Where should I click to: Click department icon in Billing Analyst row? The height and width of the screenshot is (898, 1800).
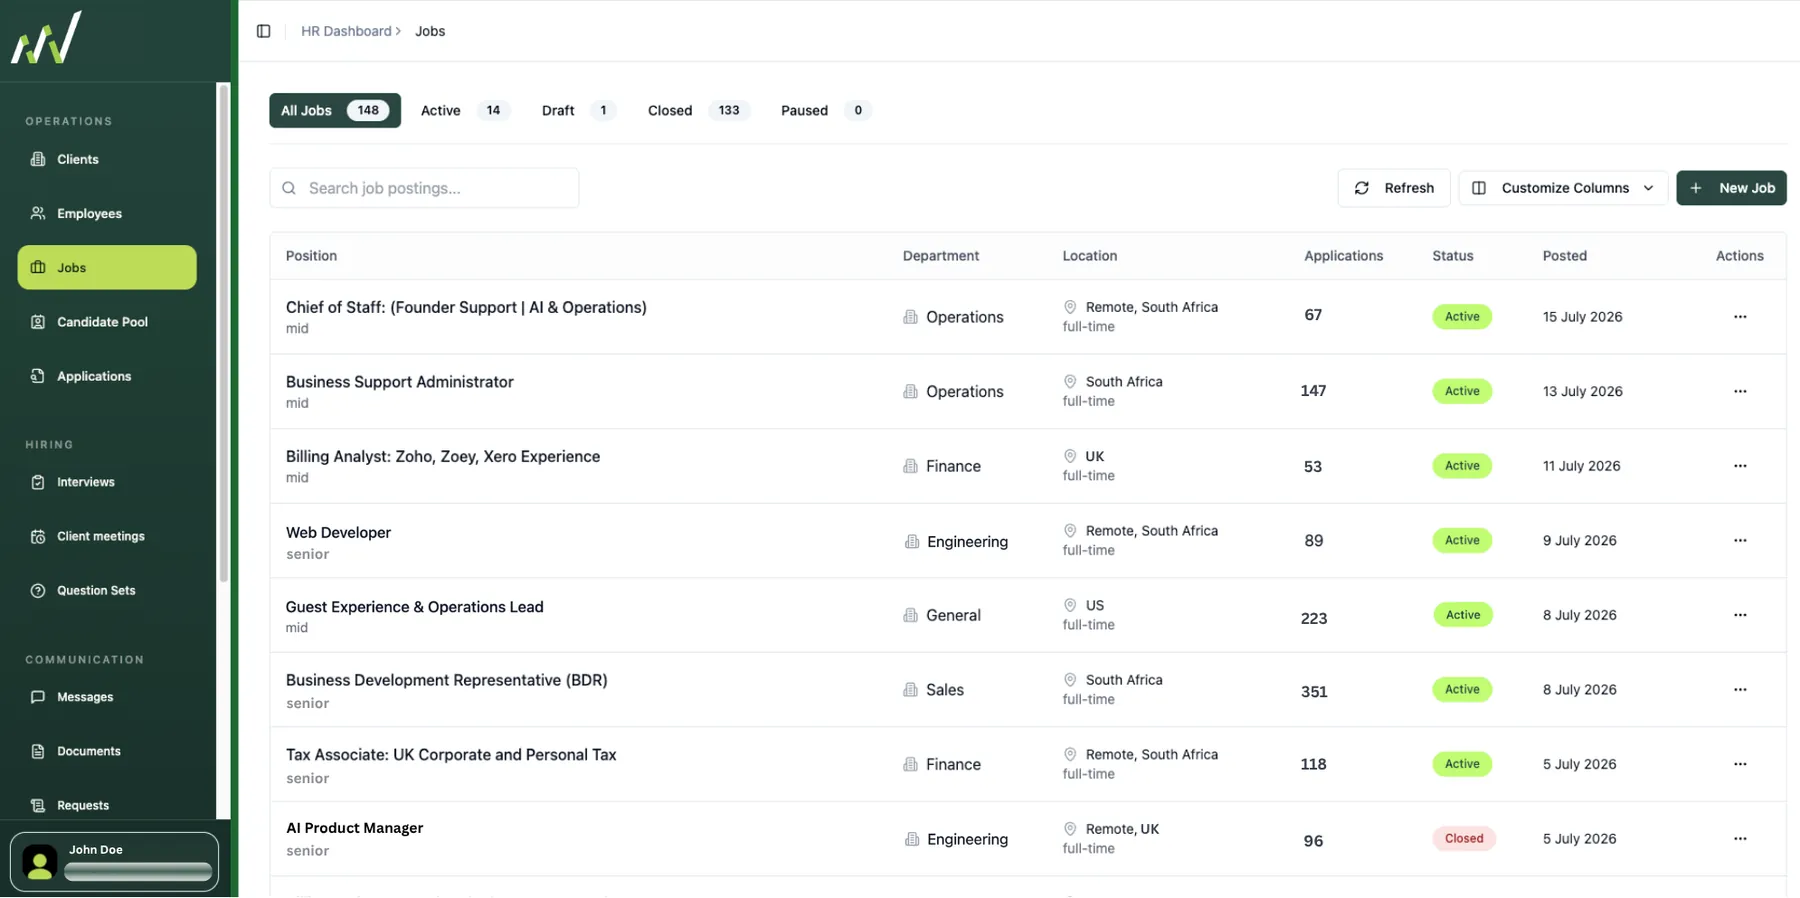[x=910, y=466]
